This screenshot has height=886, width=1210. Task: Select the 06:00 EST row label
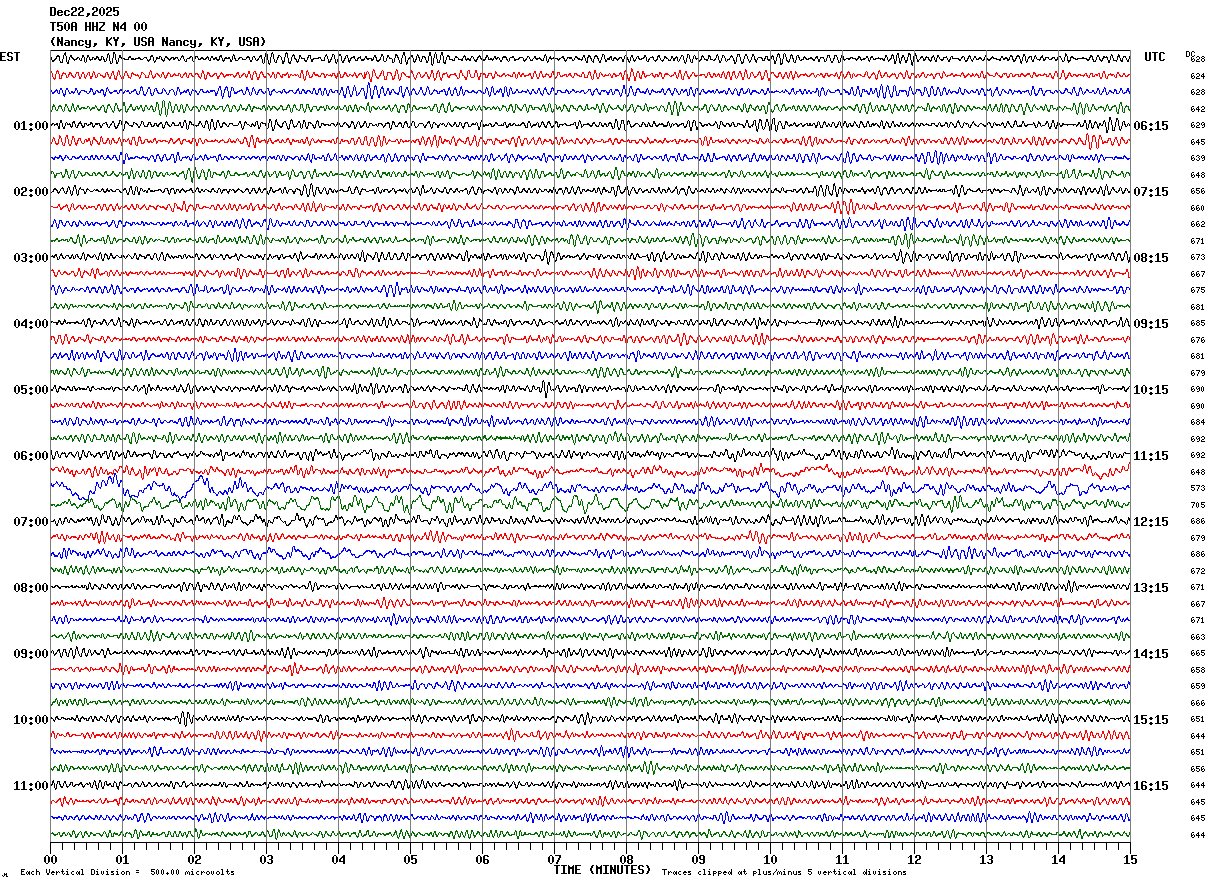click(x=31, y=456)
